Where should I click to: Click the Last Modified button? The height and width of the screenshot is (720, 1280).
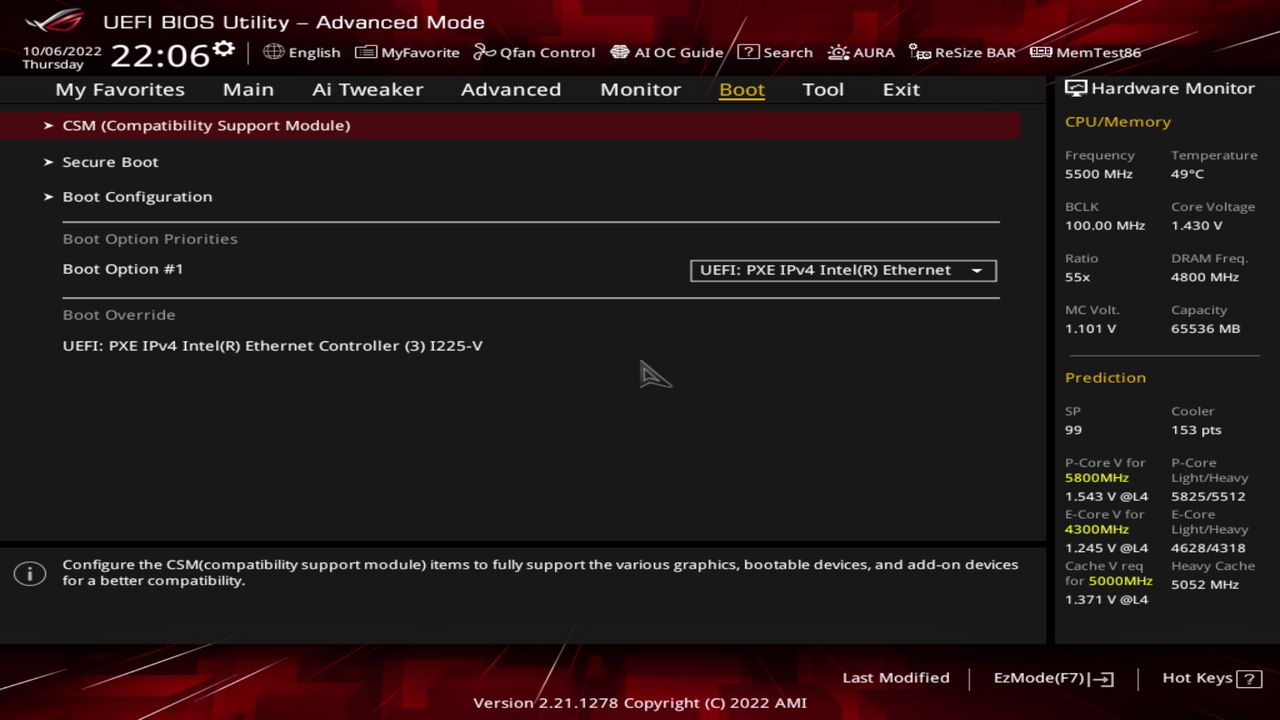click(896, 678)
